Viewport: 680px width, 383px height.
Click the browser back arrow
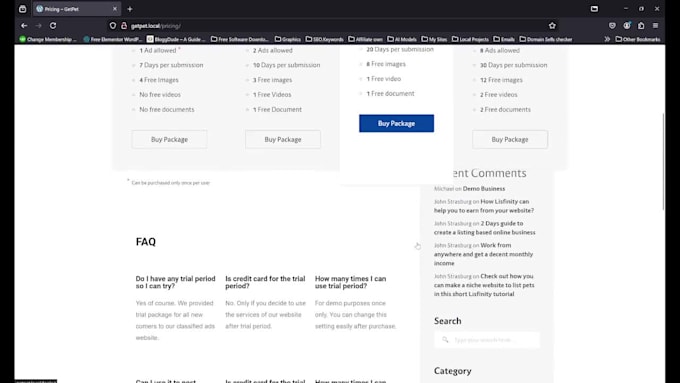pyautogui.click(x=24, y=26)
